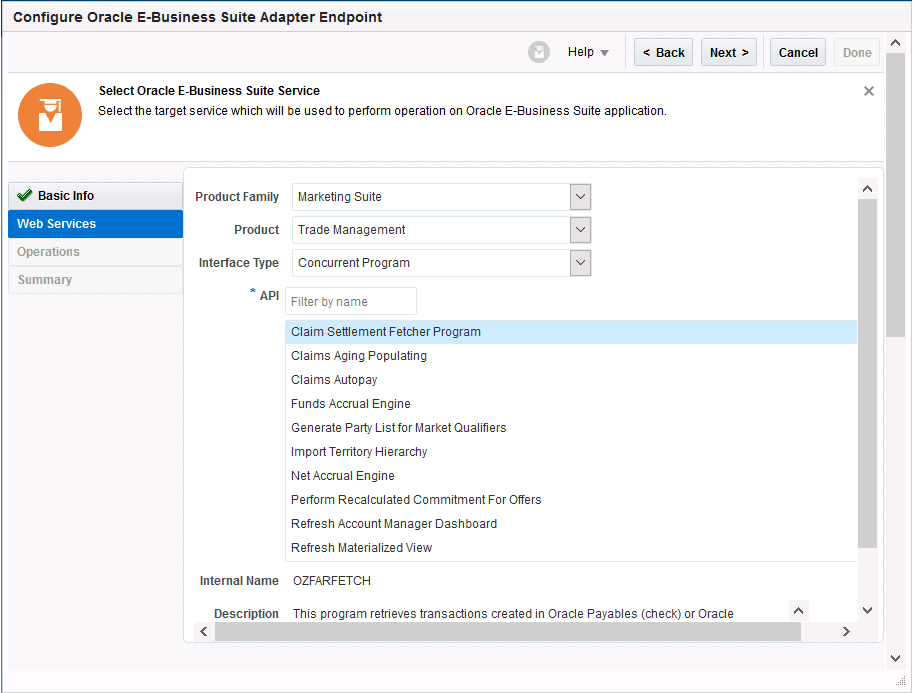This screenshot has width=913, height=693.
Task: Expand the Product Family dropdown arrow
Action: 580,197
